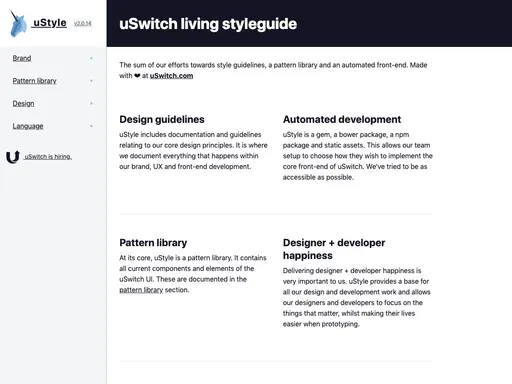The height and width of the screenshot is (384, 512).
Task: Follow the uSwitch is hiring link
Action: click(48, 157)
